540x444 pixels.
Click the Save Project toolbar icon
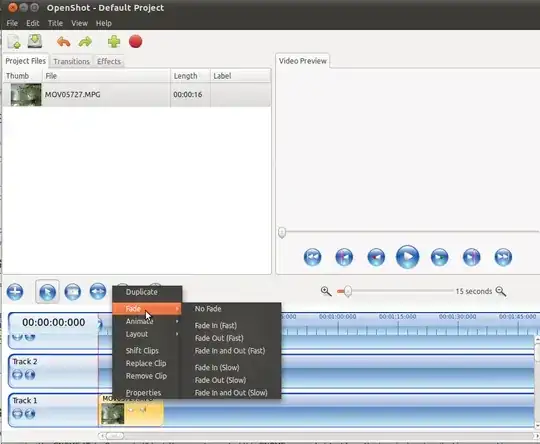click(x=35, y=41)
